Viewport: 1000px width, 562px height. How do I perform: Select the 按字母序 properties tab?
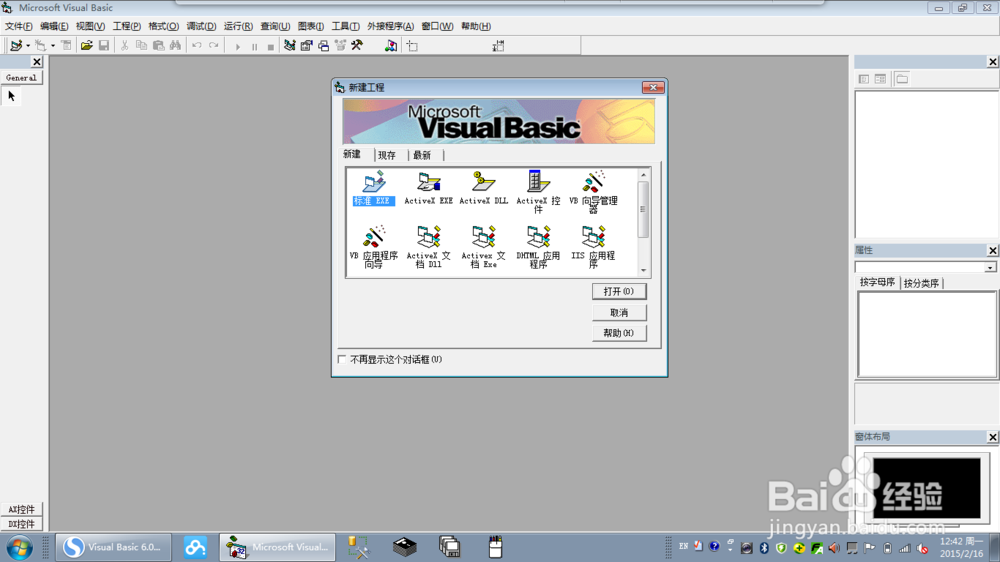click(x=877, y=282)
